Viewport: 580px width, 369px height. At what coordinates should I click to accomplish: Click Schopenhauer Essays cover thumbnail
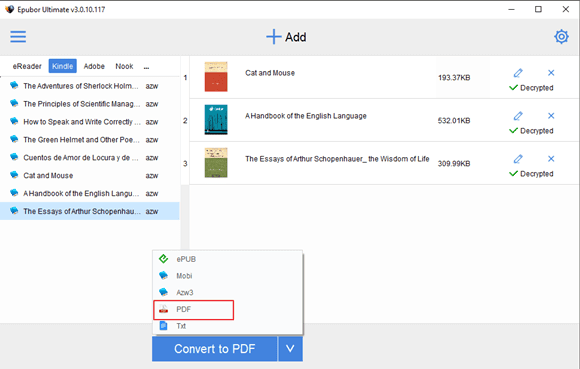pos(216,163)
